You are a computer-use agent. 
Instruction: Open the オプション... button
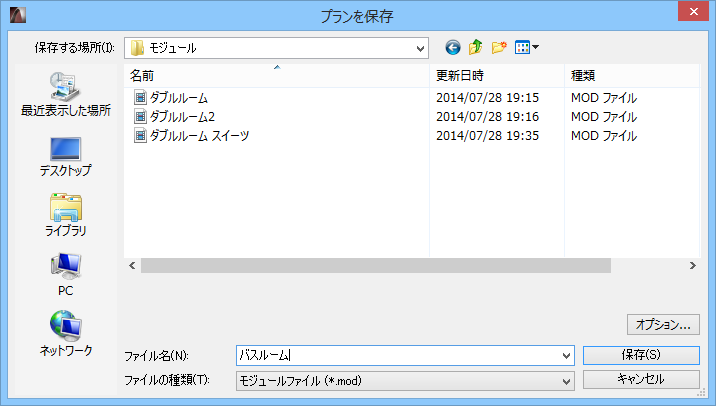coord(663,324)
